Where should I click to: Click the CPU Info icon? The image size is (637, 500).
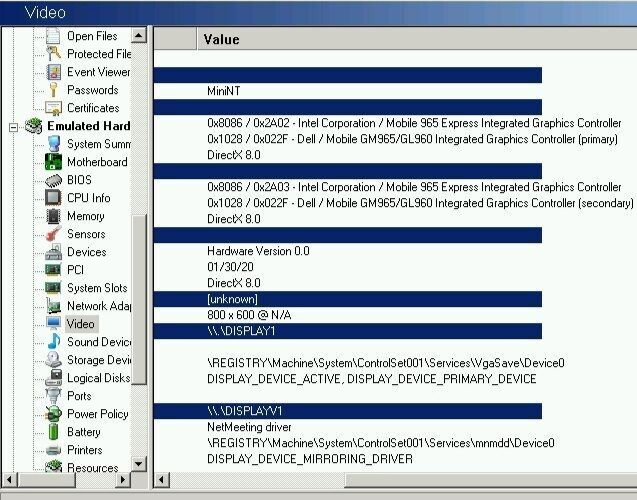[x=53, y=198]
